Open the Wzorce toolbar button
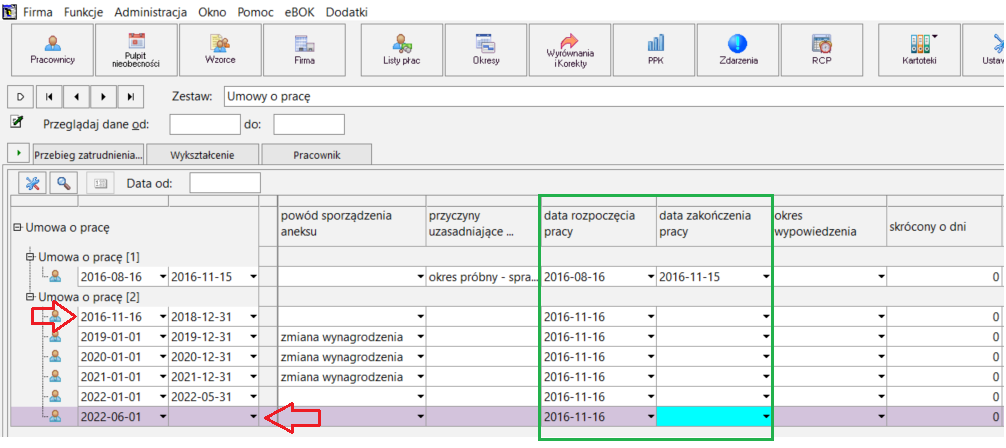This screenshot has height=448, width=1006. pos(220,50)
